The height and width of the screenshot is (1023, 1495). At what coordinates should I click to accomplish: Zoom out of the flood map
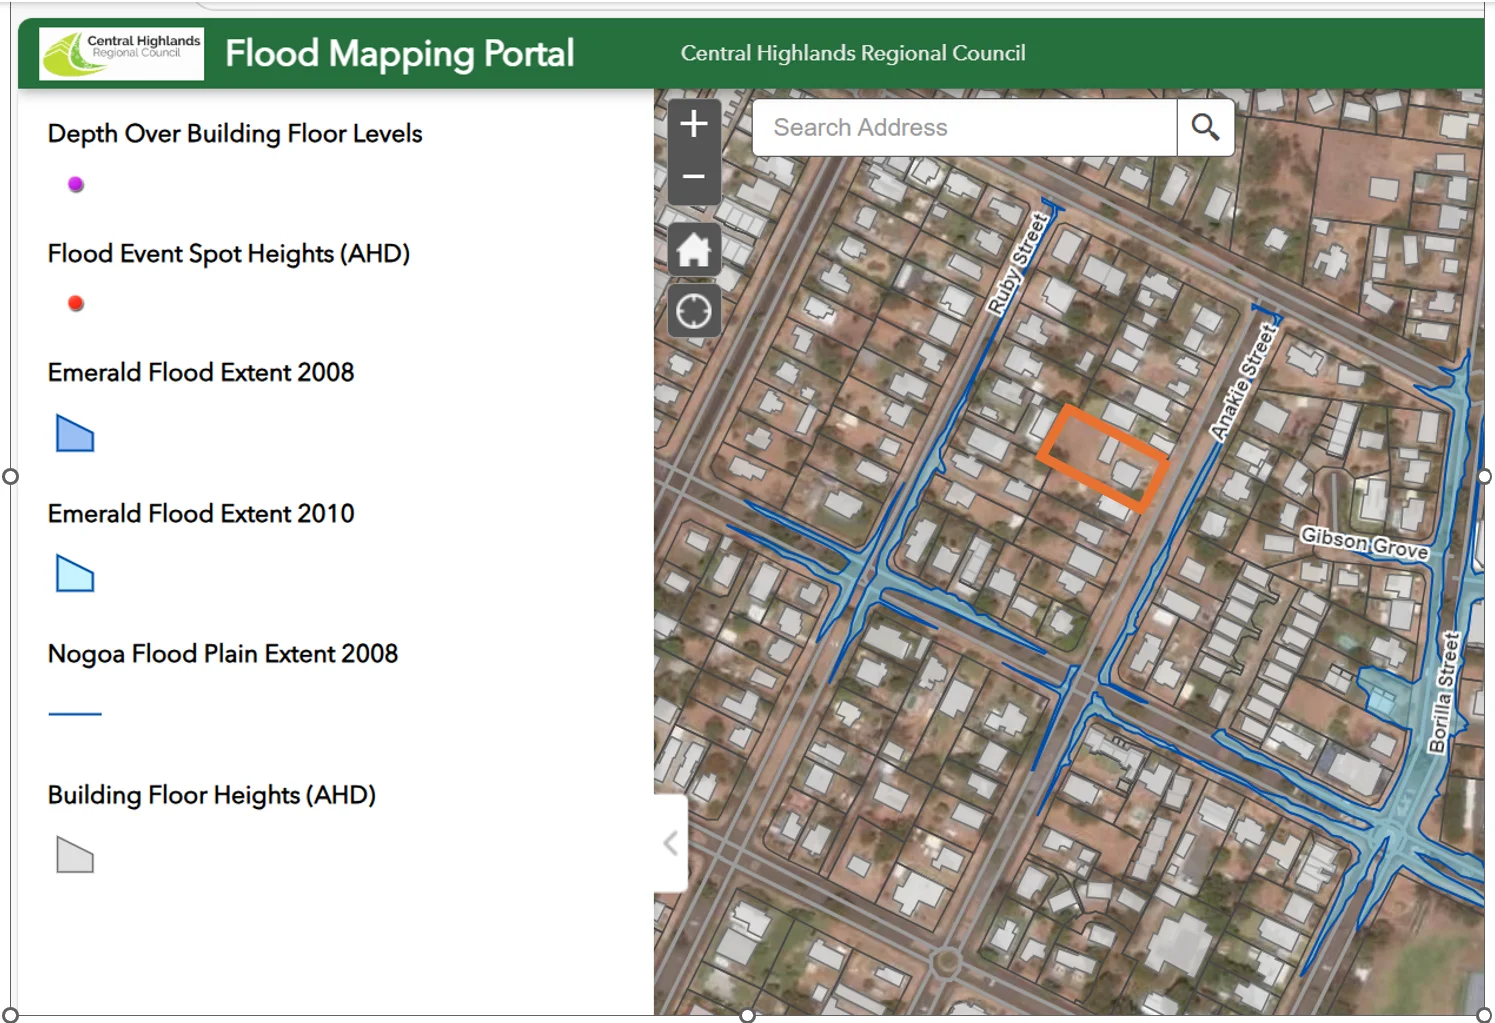pos(694,177)
